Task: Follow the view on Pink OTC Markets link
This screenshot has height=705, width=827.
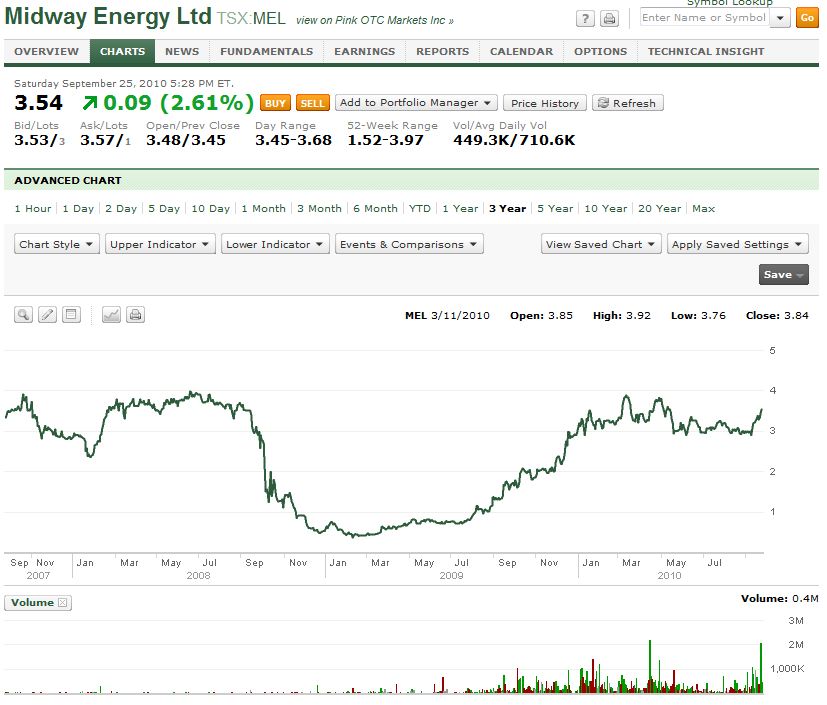Action: click(374, 20)
